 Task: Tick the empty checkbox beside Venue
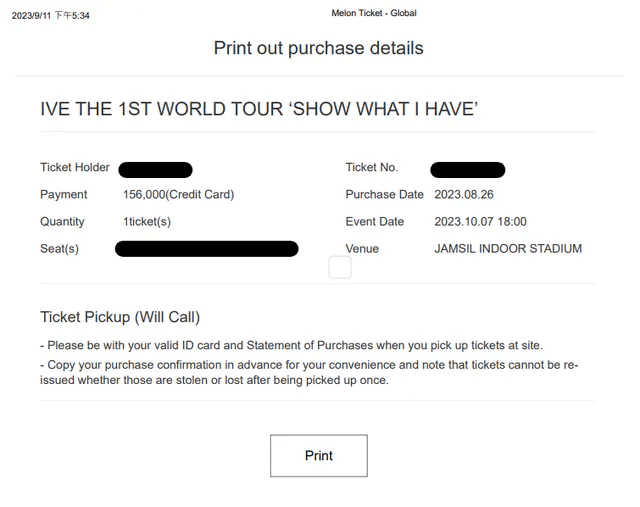tap(340, 267)
